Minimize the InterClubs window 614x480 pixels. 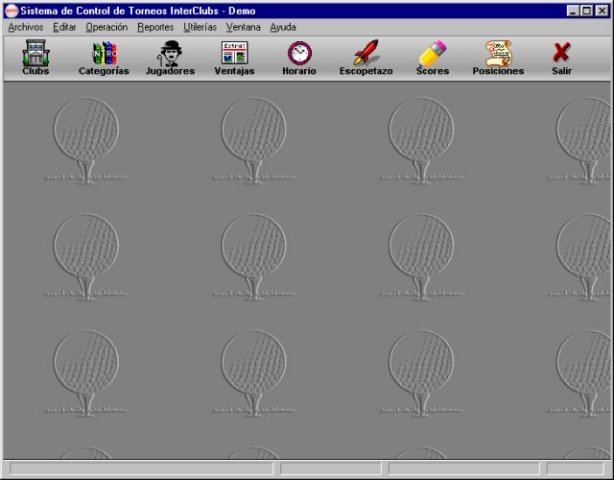[x=572, y=10]
